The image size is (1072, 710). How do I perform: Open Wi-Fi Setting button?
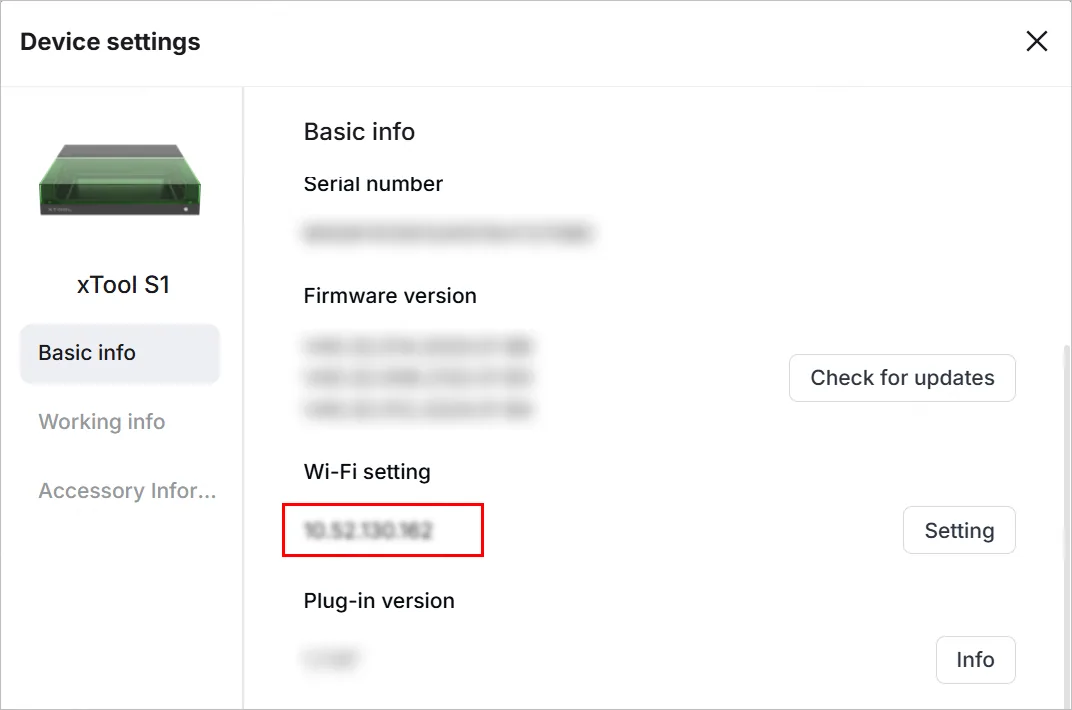click(959, 530)
